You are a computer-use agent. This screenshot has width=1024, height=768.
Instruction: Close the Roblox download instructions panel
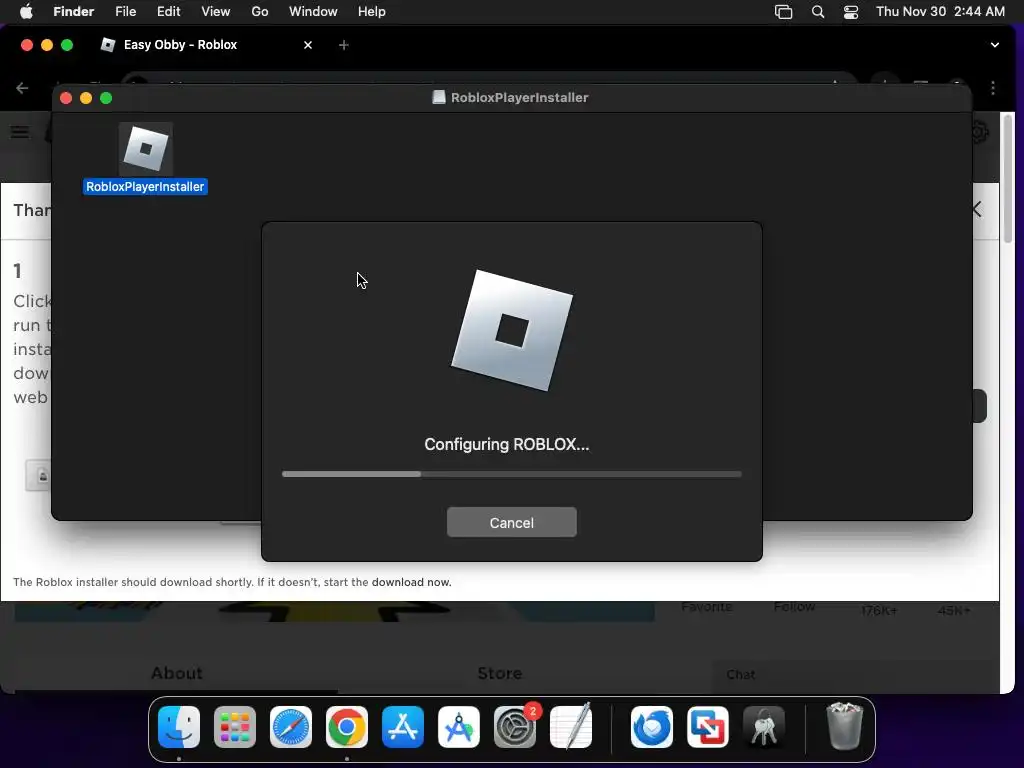pyautogui.click(x=976, y=210)
